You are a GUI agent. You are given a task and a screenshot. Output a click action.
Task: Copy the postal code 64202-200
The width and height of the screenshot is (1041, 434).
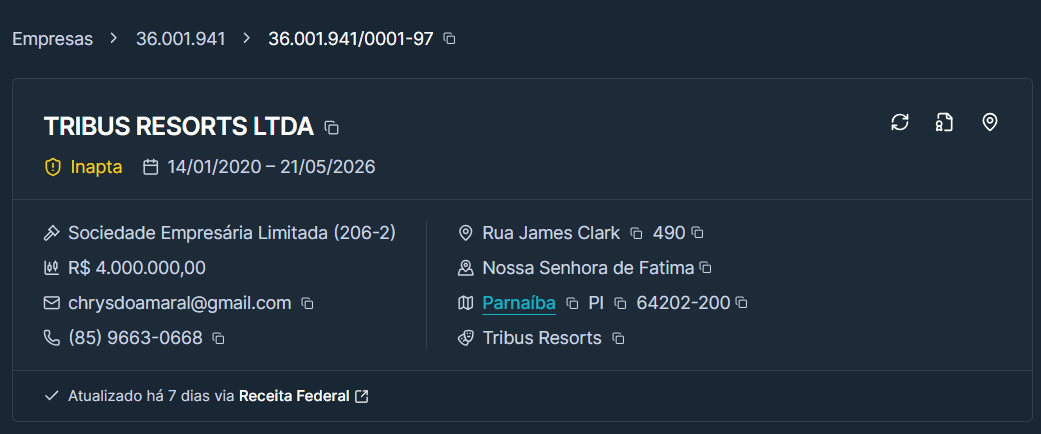coord(742,303)
